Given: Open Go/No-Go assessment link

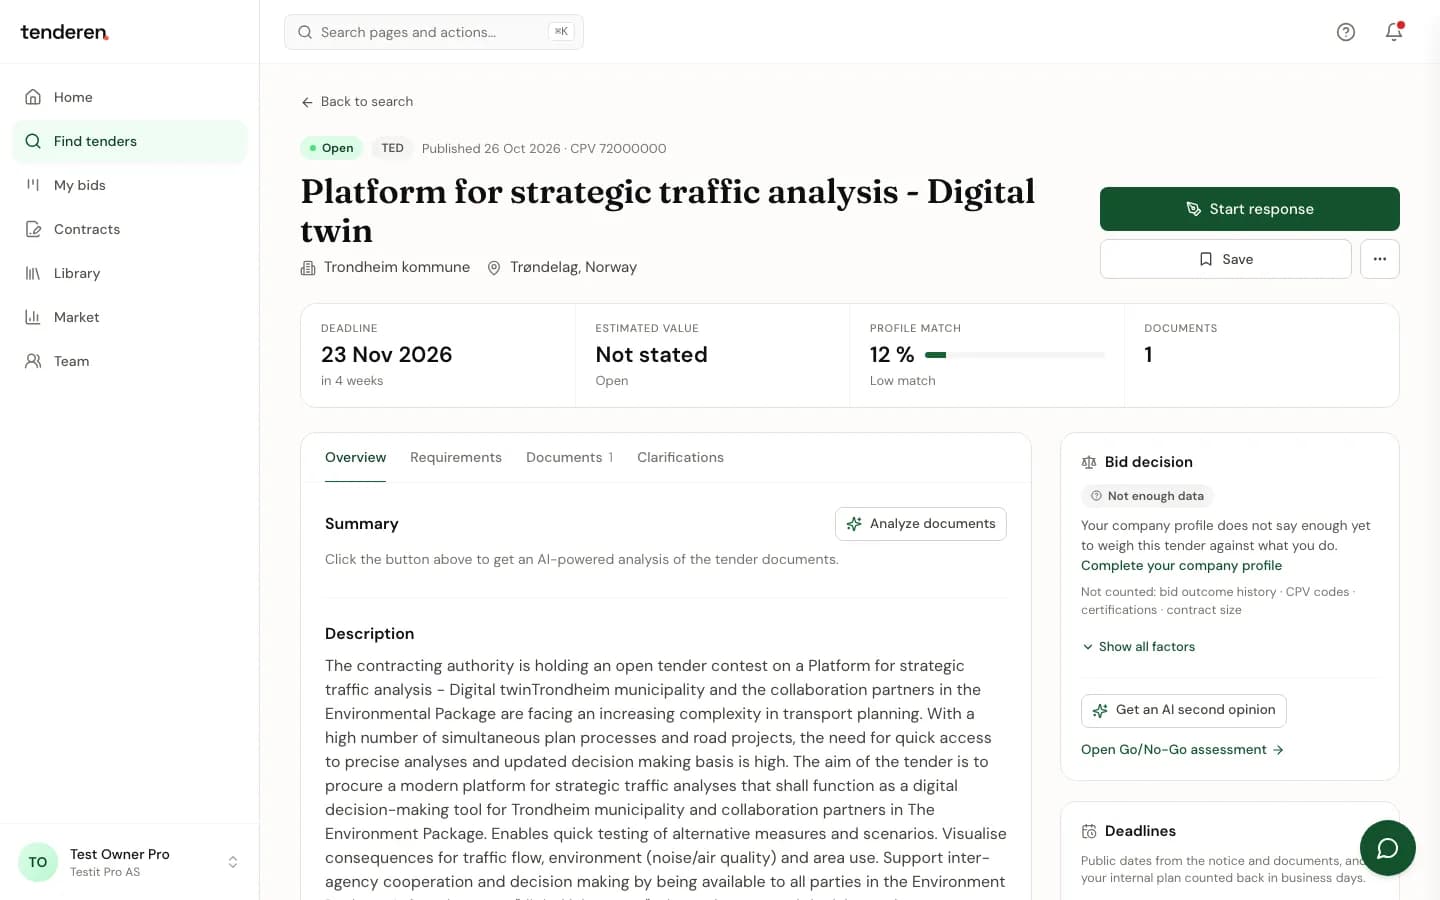Looking at the screenshot, I should point(1182,750).
